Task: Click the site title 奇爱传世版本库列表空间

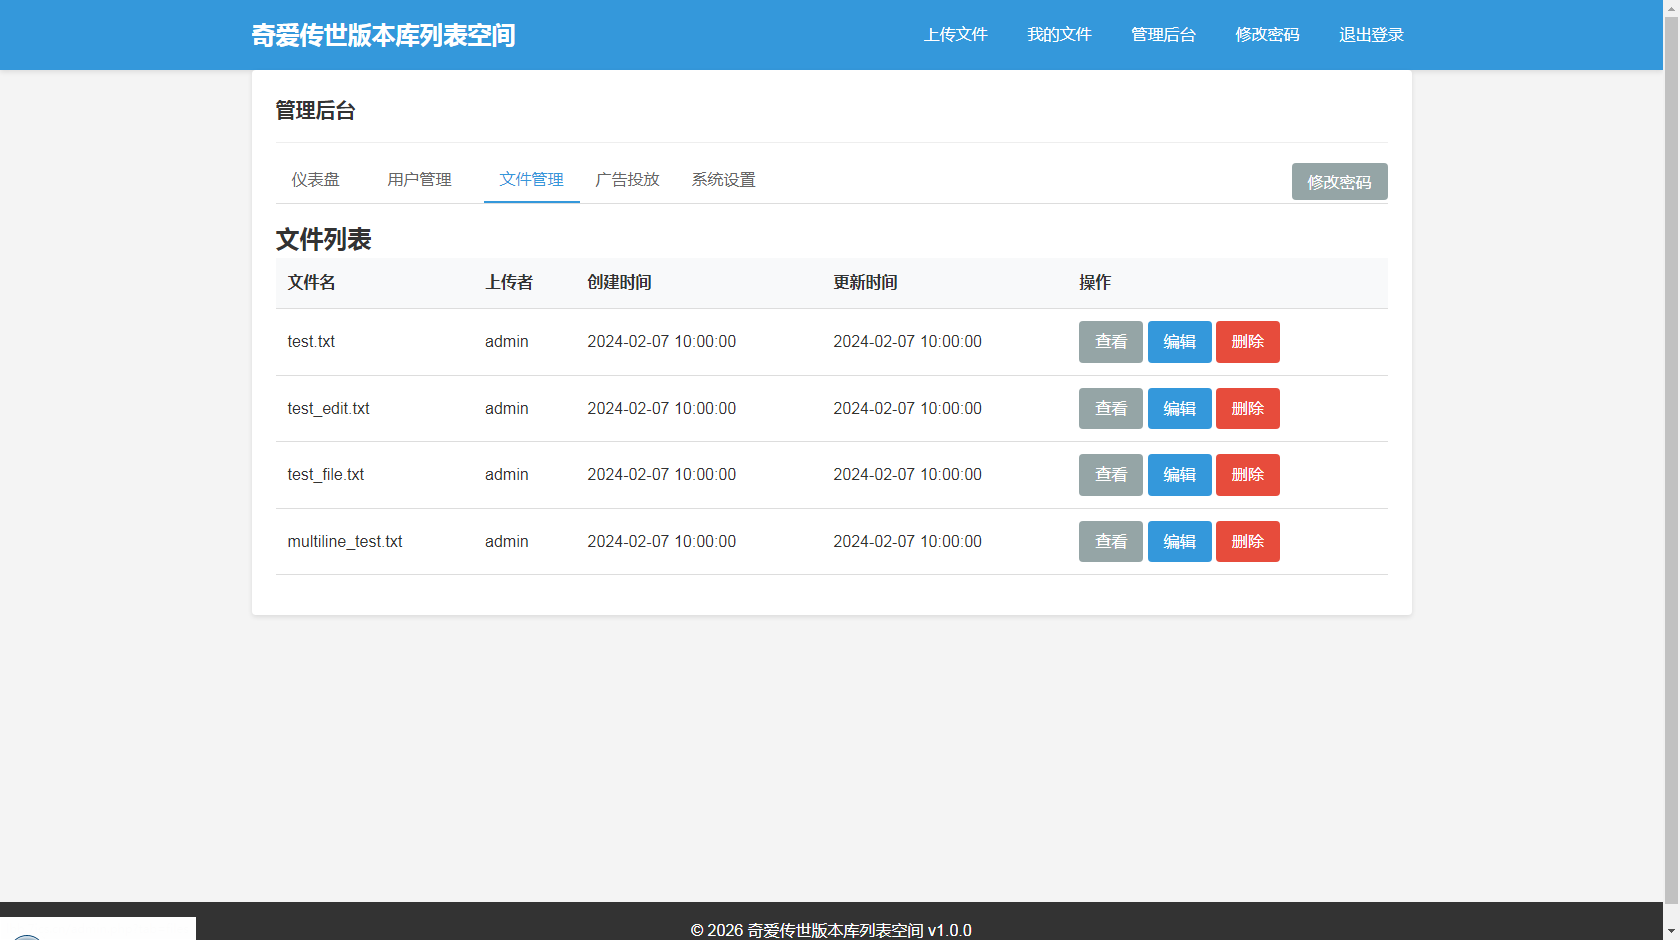Action: pyautogui.click(x=383, y=35)
